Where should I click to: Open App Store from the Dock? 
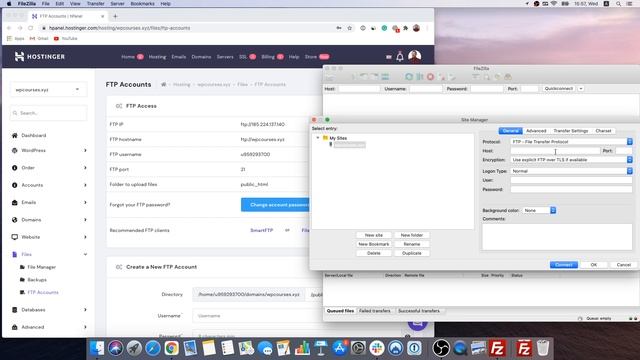point(340,348)
